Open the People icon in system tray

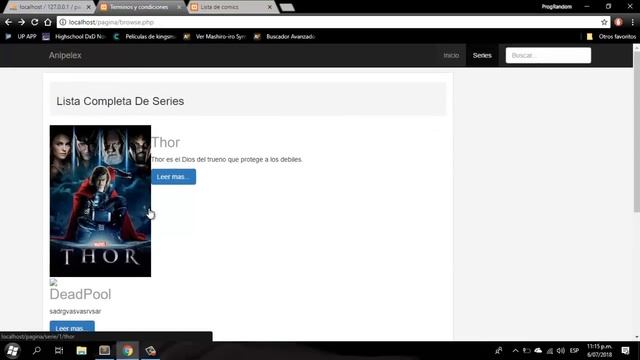[499, 351]
